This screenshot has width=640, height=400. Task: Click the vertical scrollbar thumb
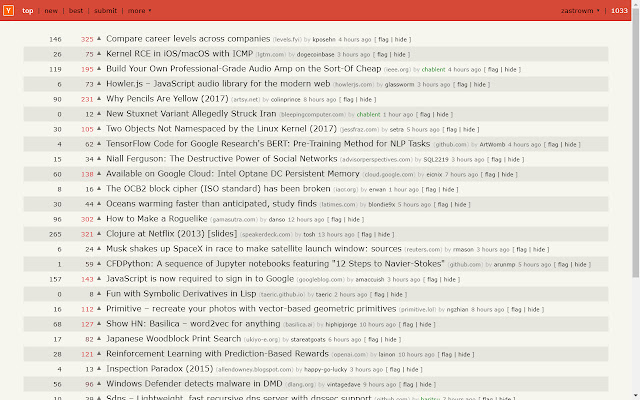(636, 143)
